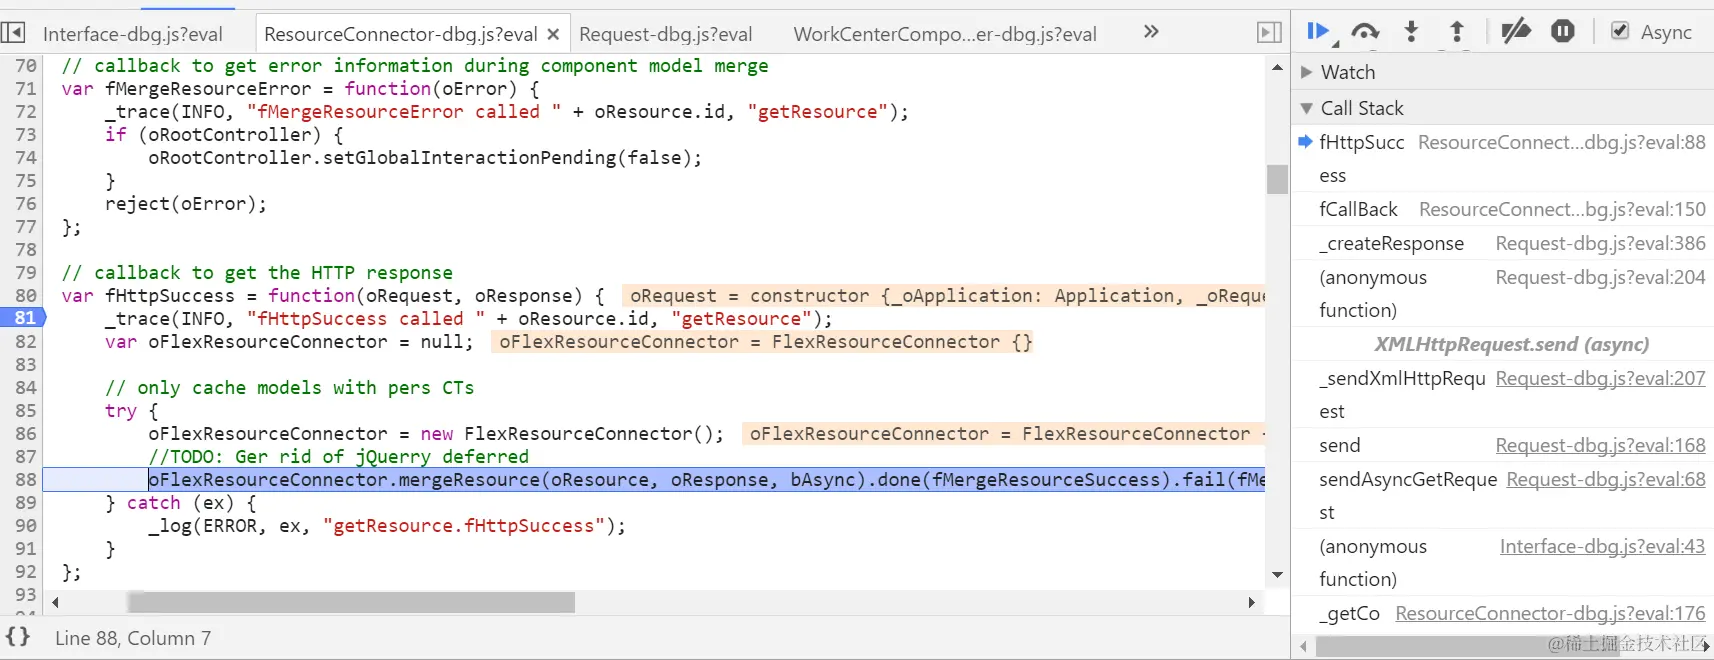This screenshot has height=660, width=1714.
Task: Click the editor scroll down arrow
Action: tap(1277, 575)
